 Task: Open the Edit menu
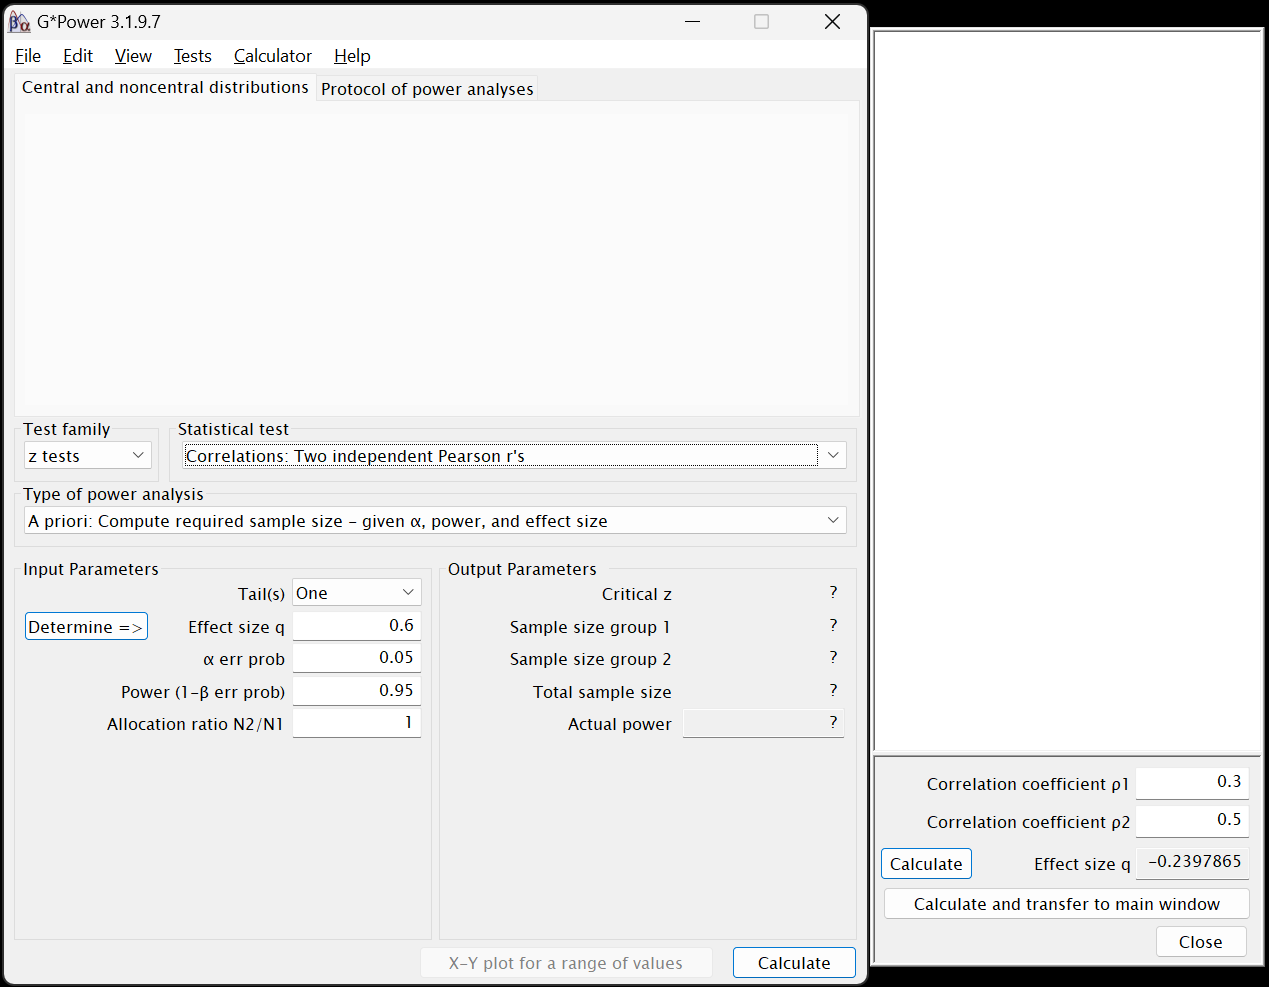[78, 56]
